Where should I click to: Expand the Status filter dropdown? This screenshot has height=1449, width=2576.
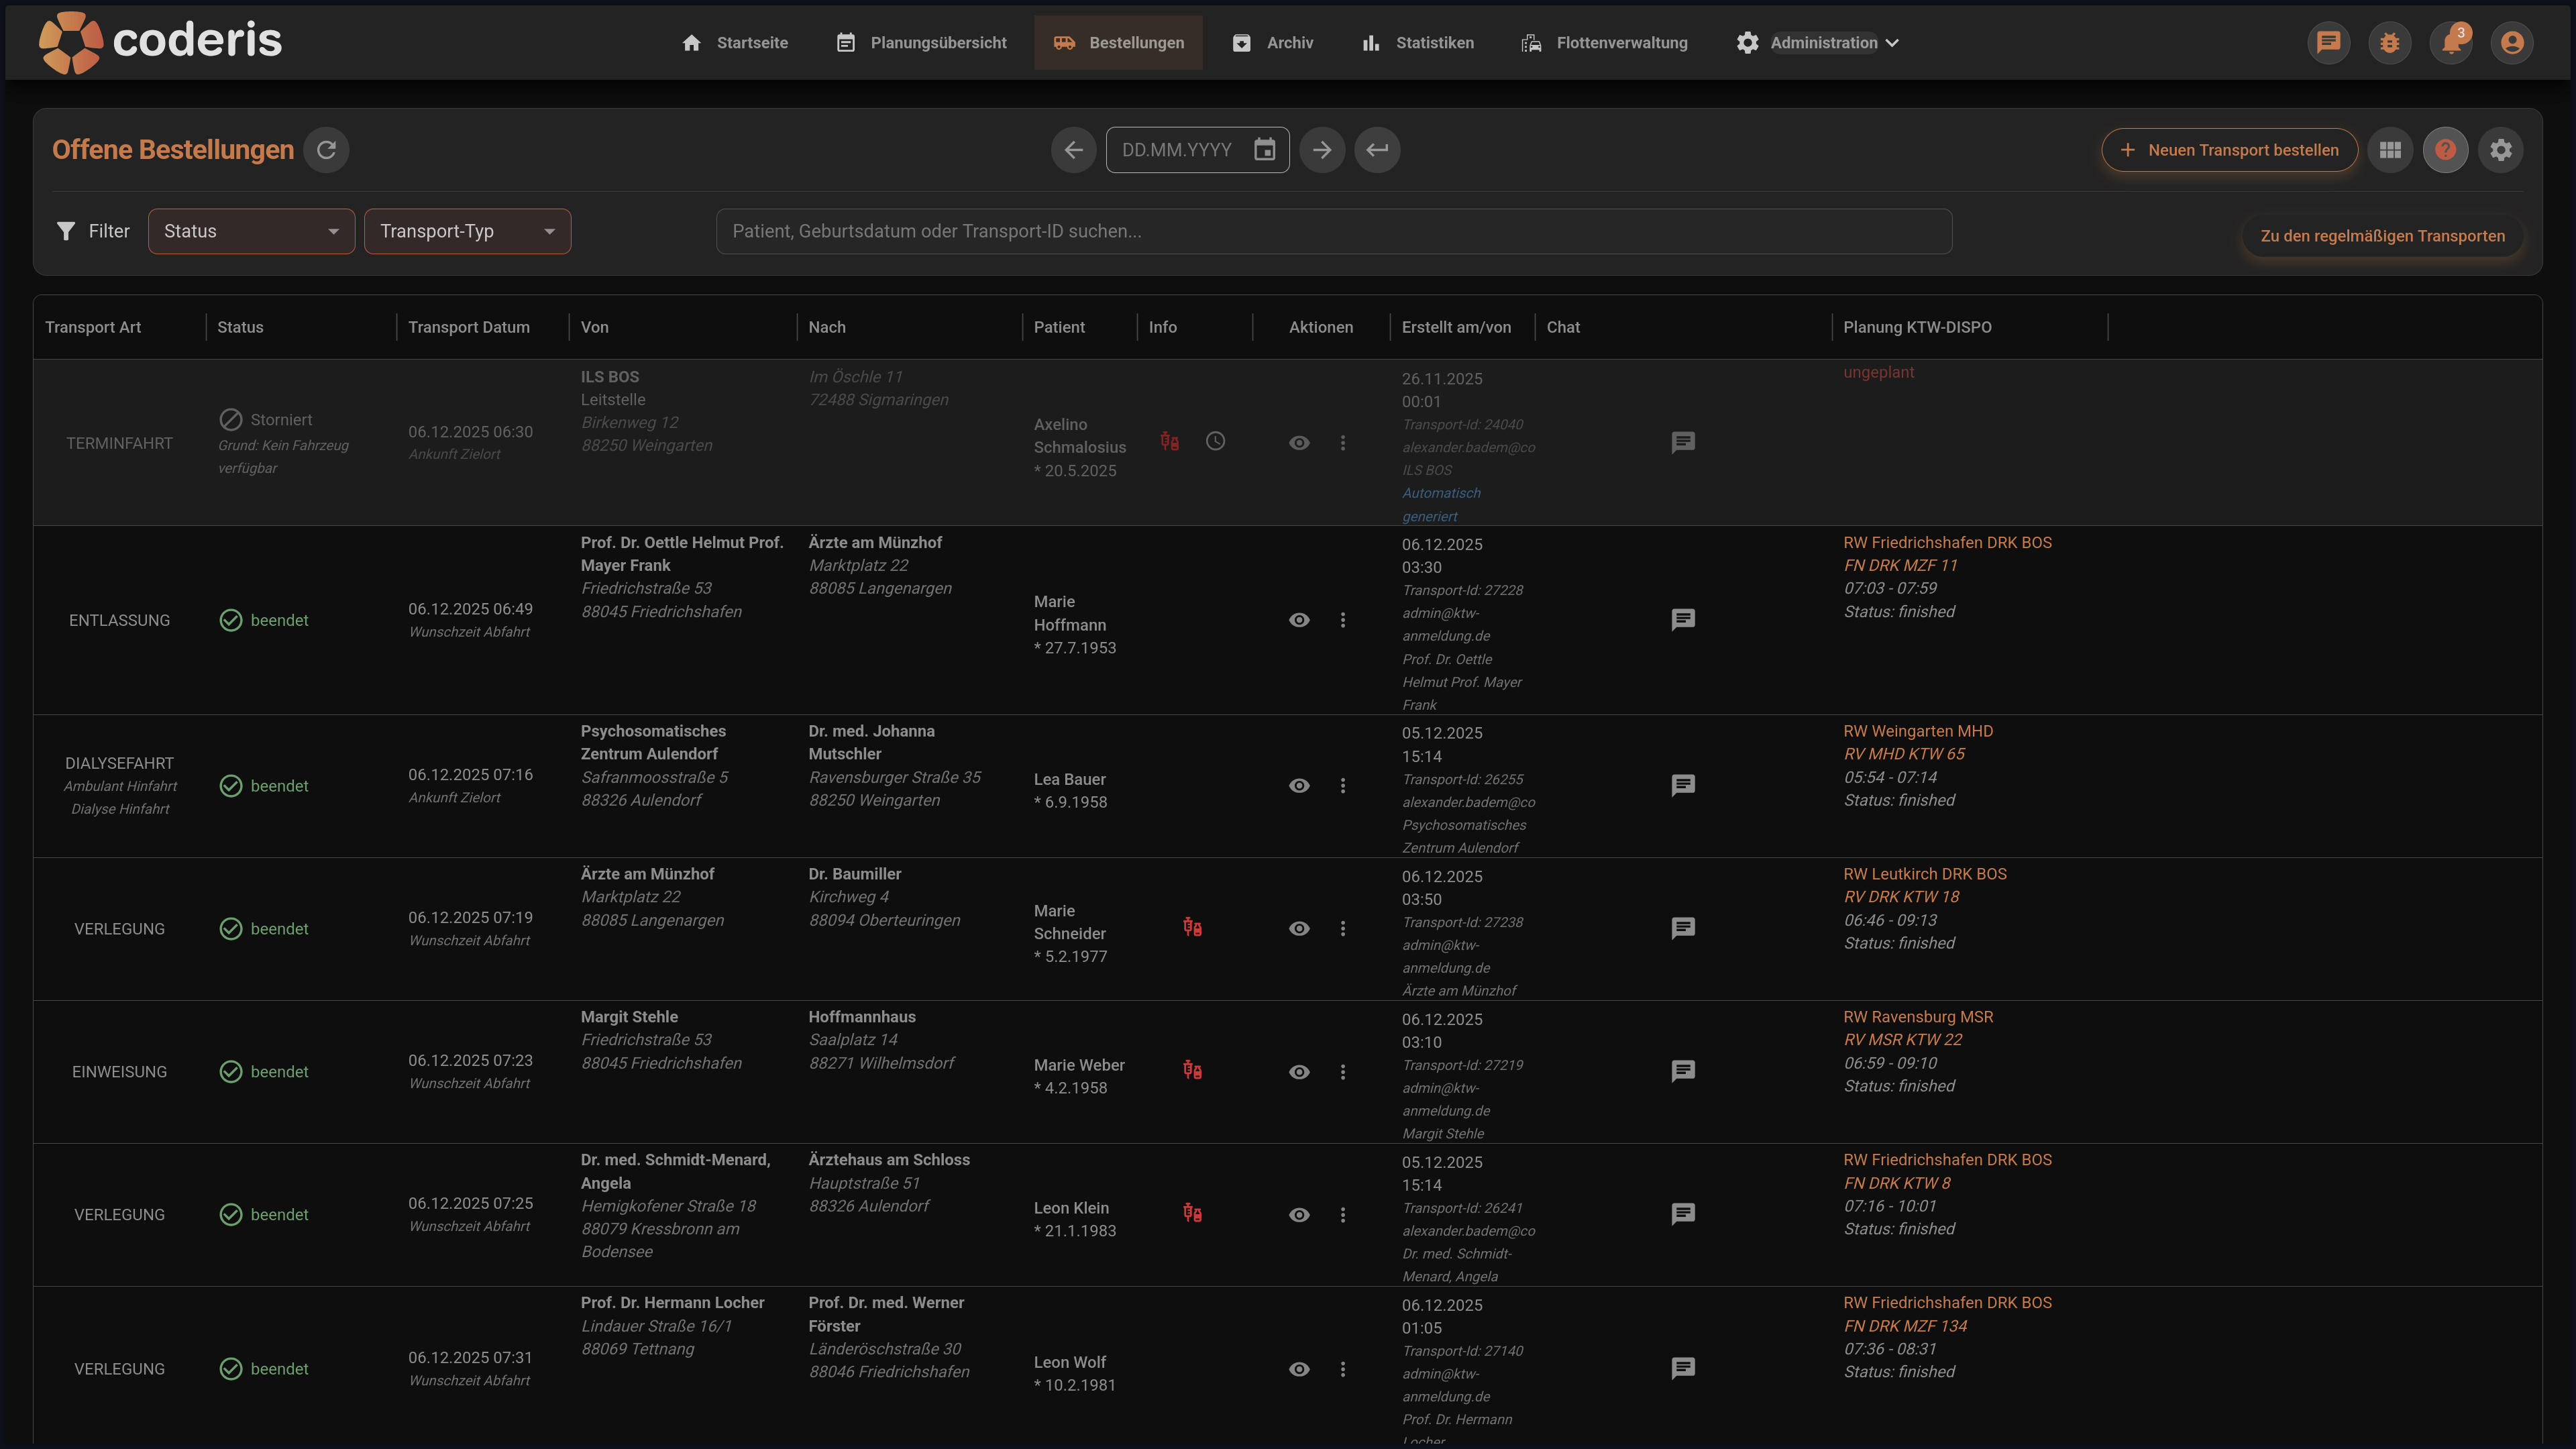[251, 231]
